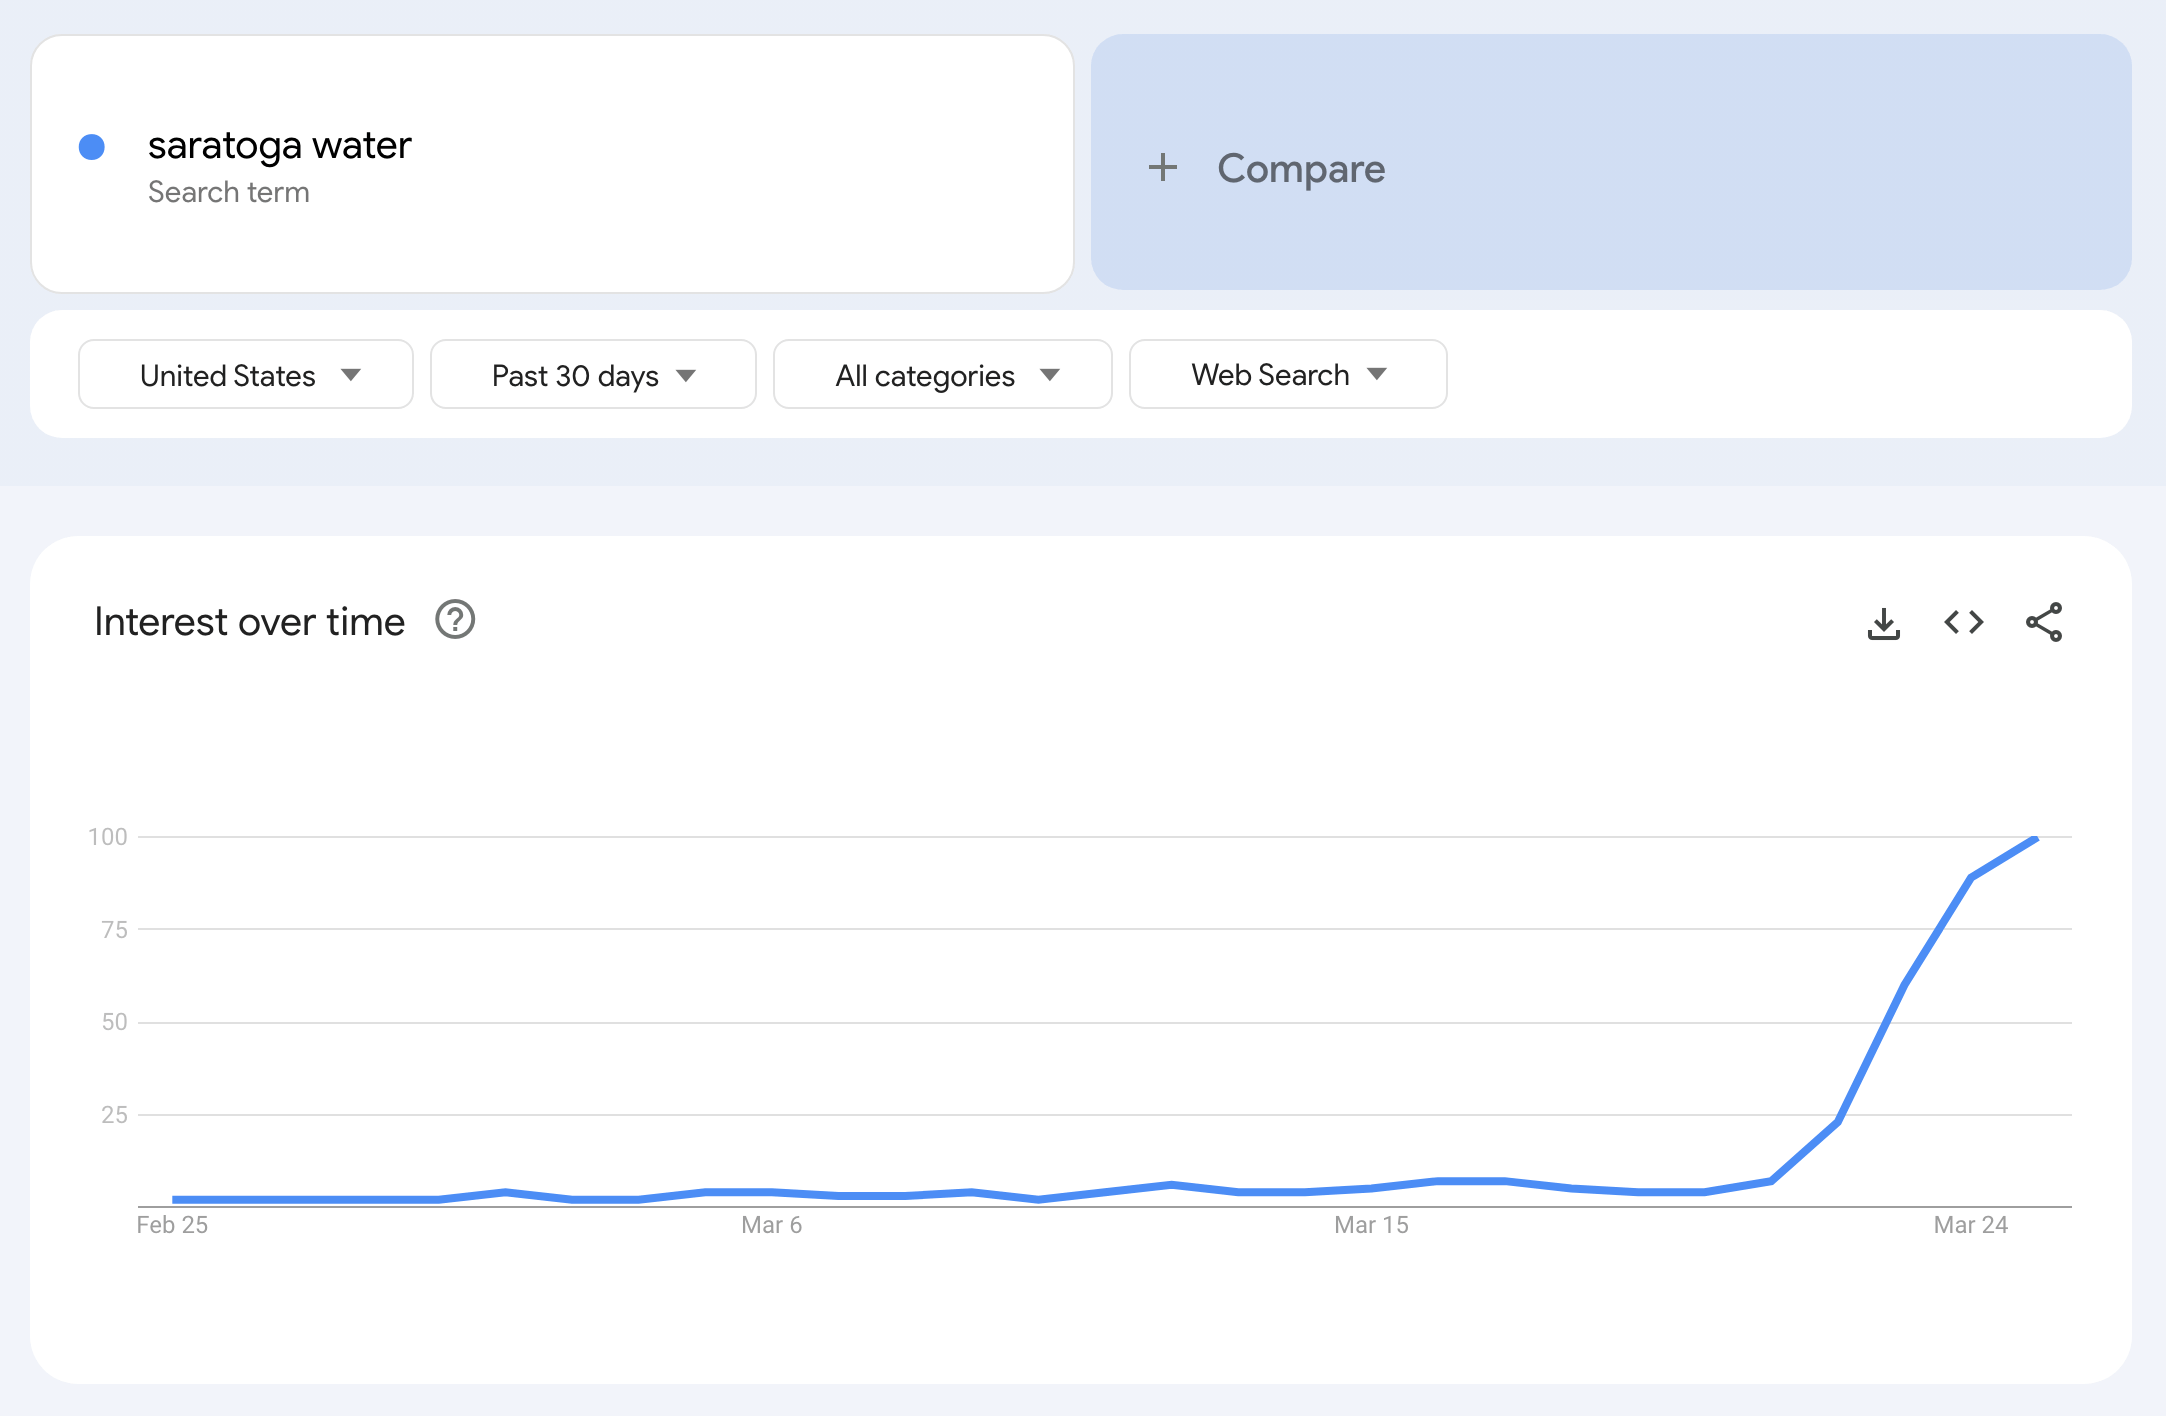The height and width of the screenshot is (1416, 2166).
Task: Click the plus icon beside Compare
Action: [x=1162, y=167]
